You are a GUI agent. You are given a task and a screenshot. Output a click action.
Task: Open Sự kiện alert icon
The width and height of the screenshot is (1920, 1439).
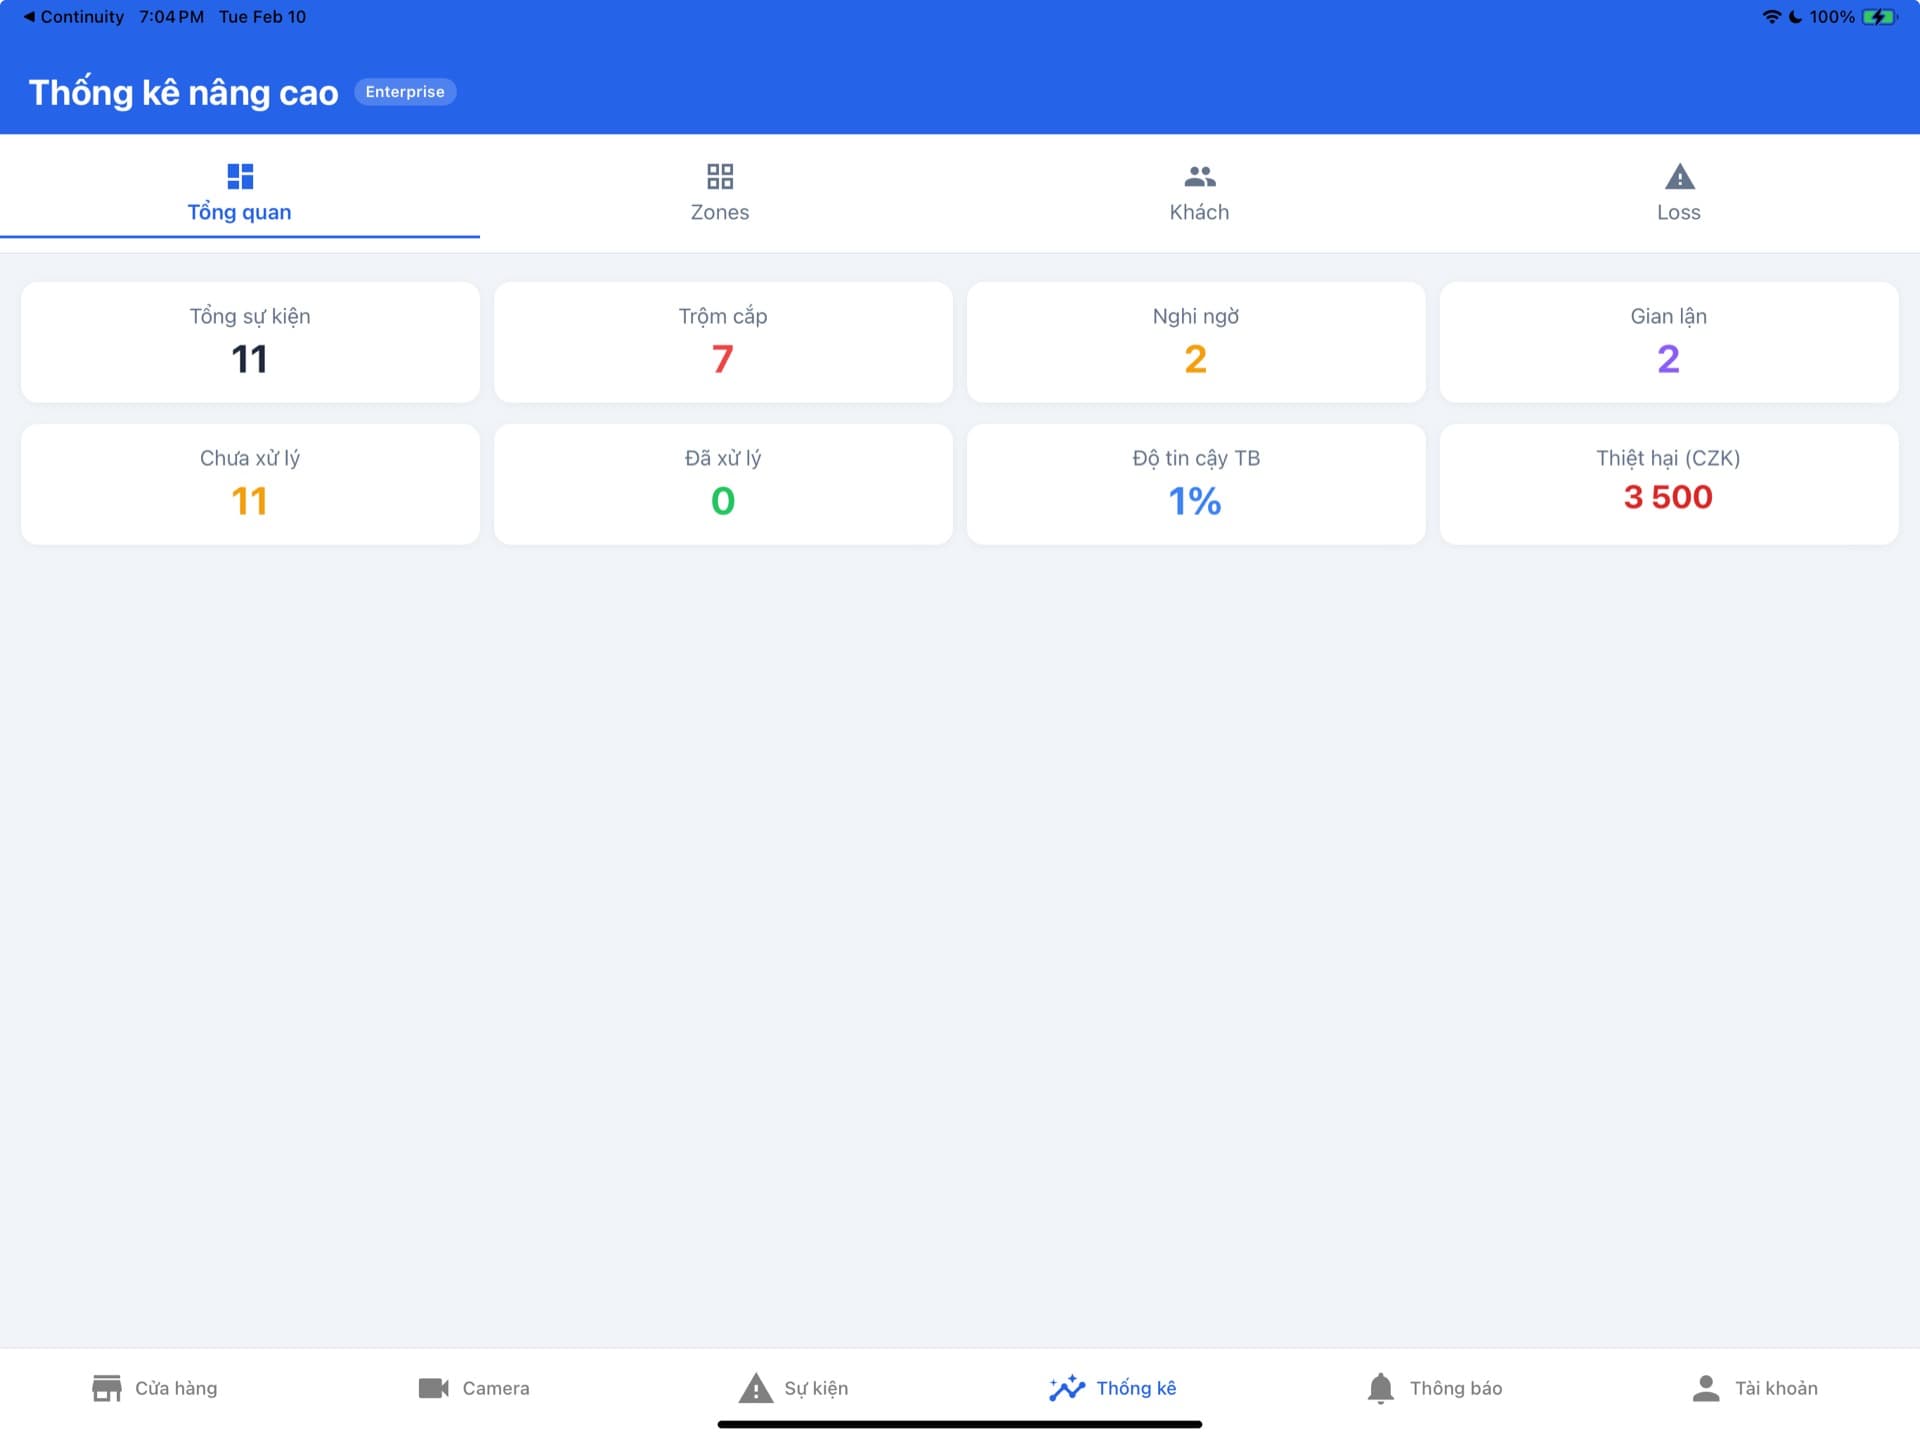click(756, 1388)
